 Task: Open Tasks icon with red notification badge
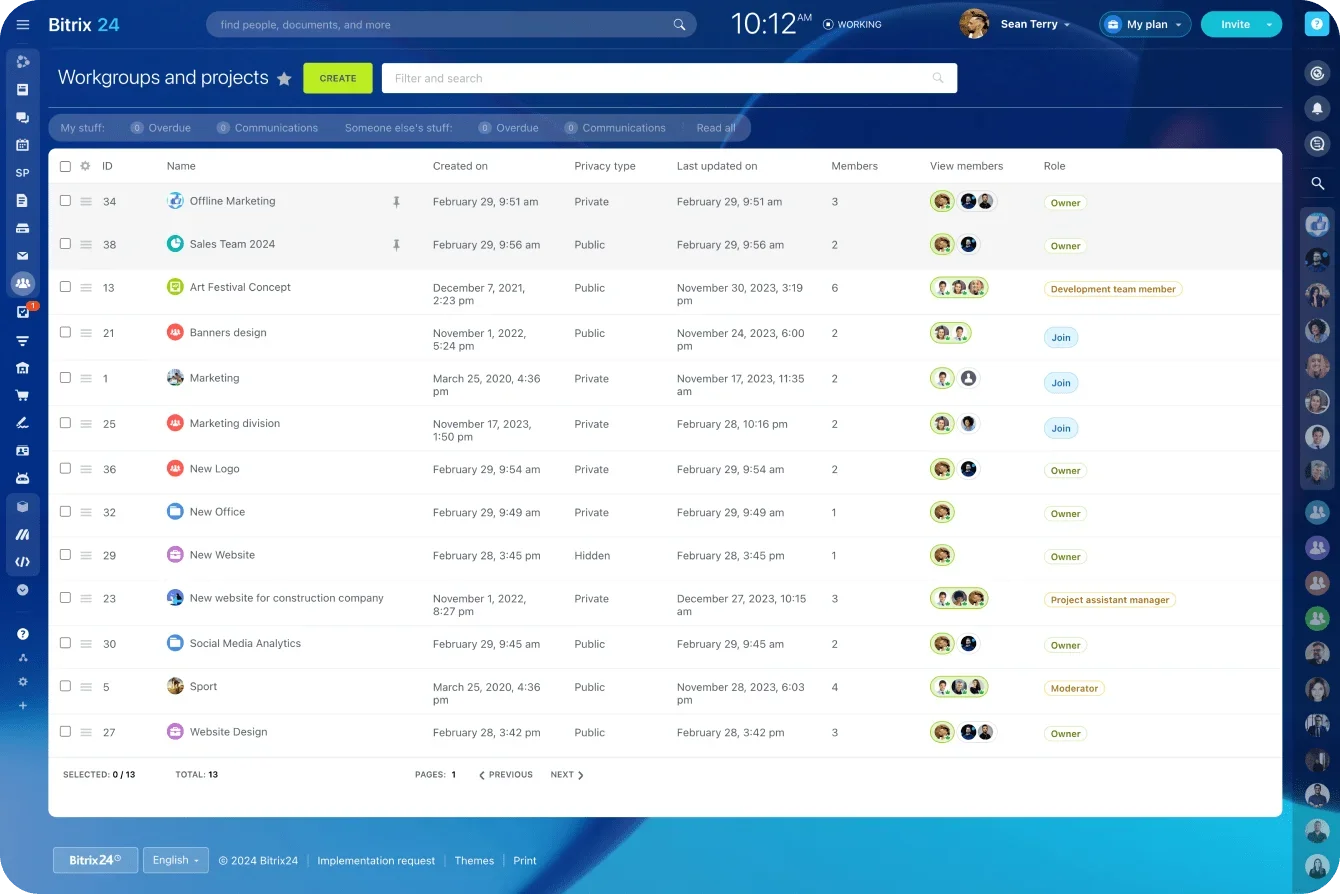point(22,312)
